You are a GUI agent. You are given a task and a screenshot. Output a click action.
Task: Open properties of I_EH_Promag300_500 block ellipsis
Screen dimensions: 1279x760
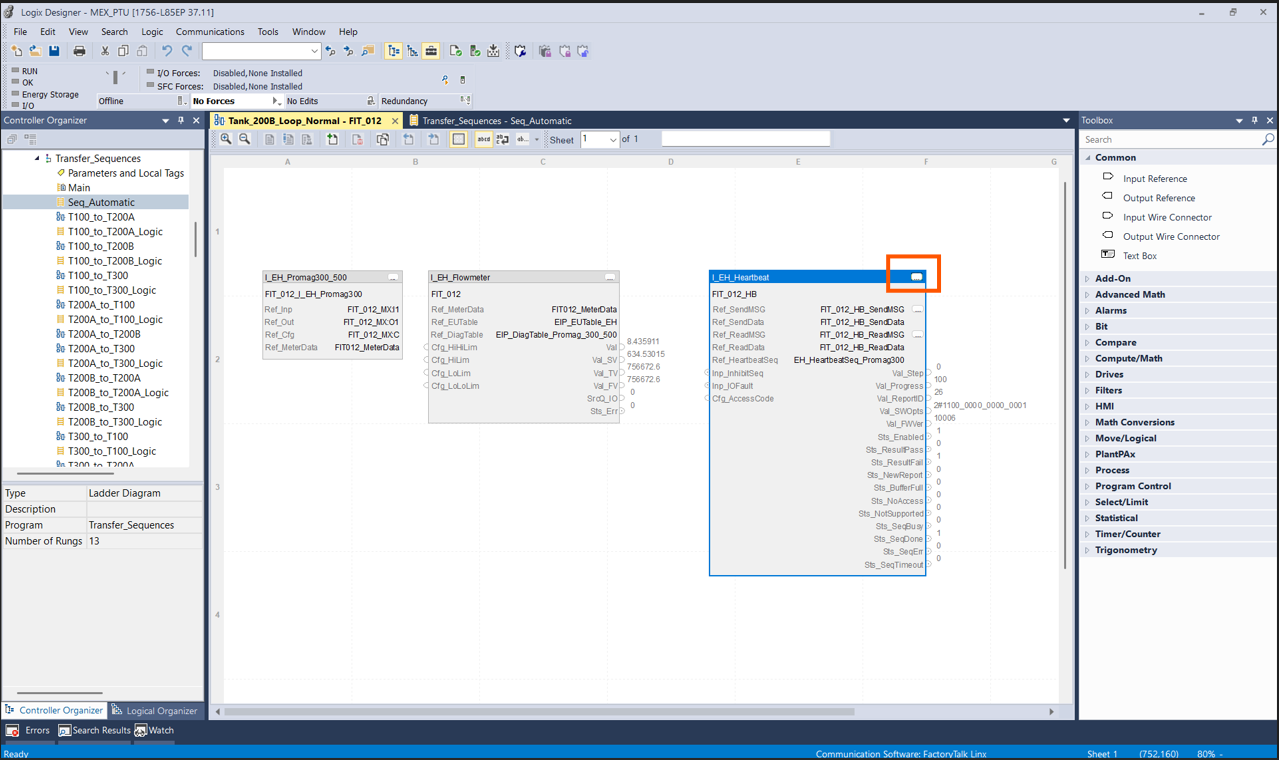point(393,277)
